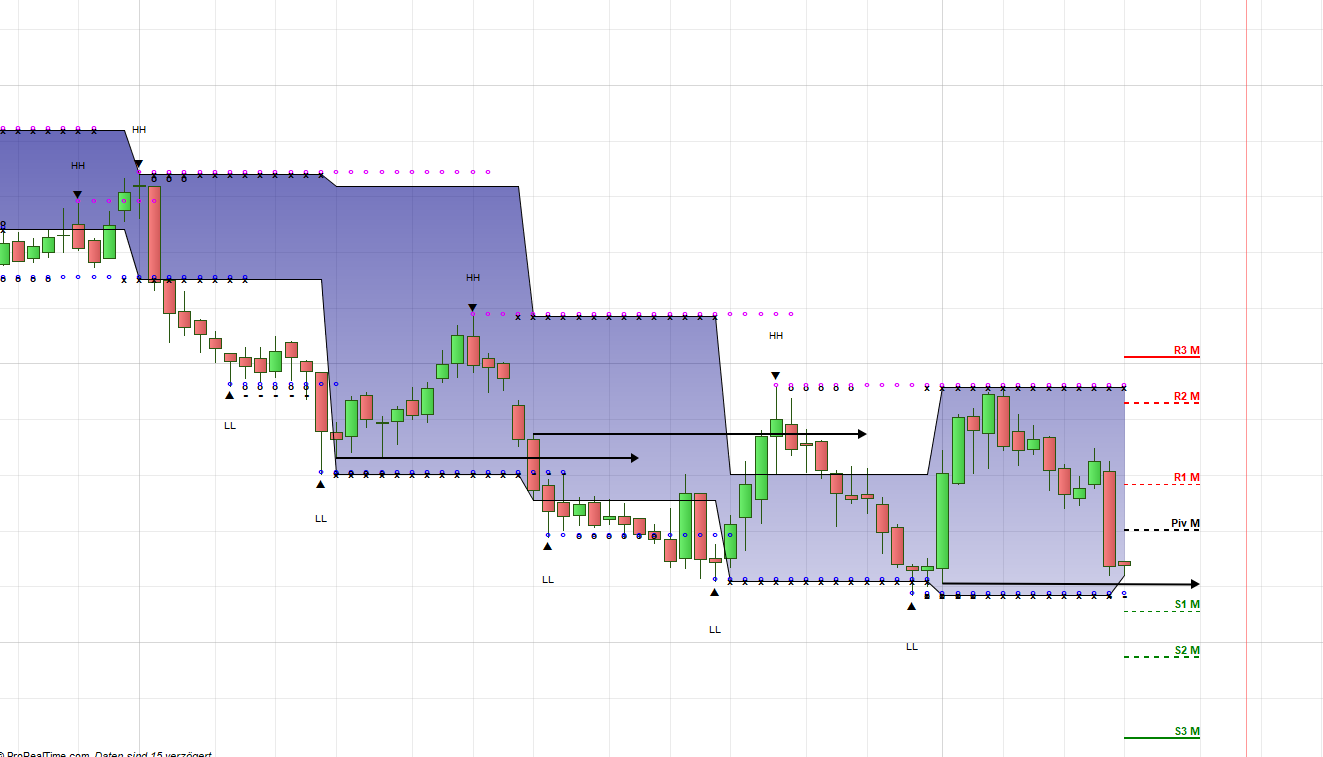Select the tall green candle in the final rally
Viewport: 1323px width, 757px height.
click(x=941, y=520)
